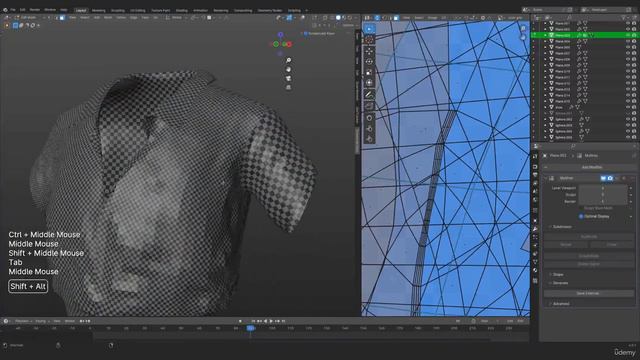Select the Select Box tool in UV editor

point(369,29)
